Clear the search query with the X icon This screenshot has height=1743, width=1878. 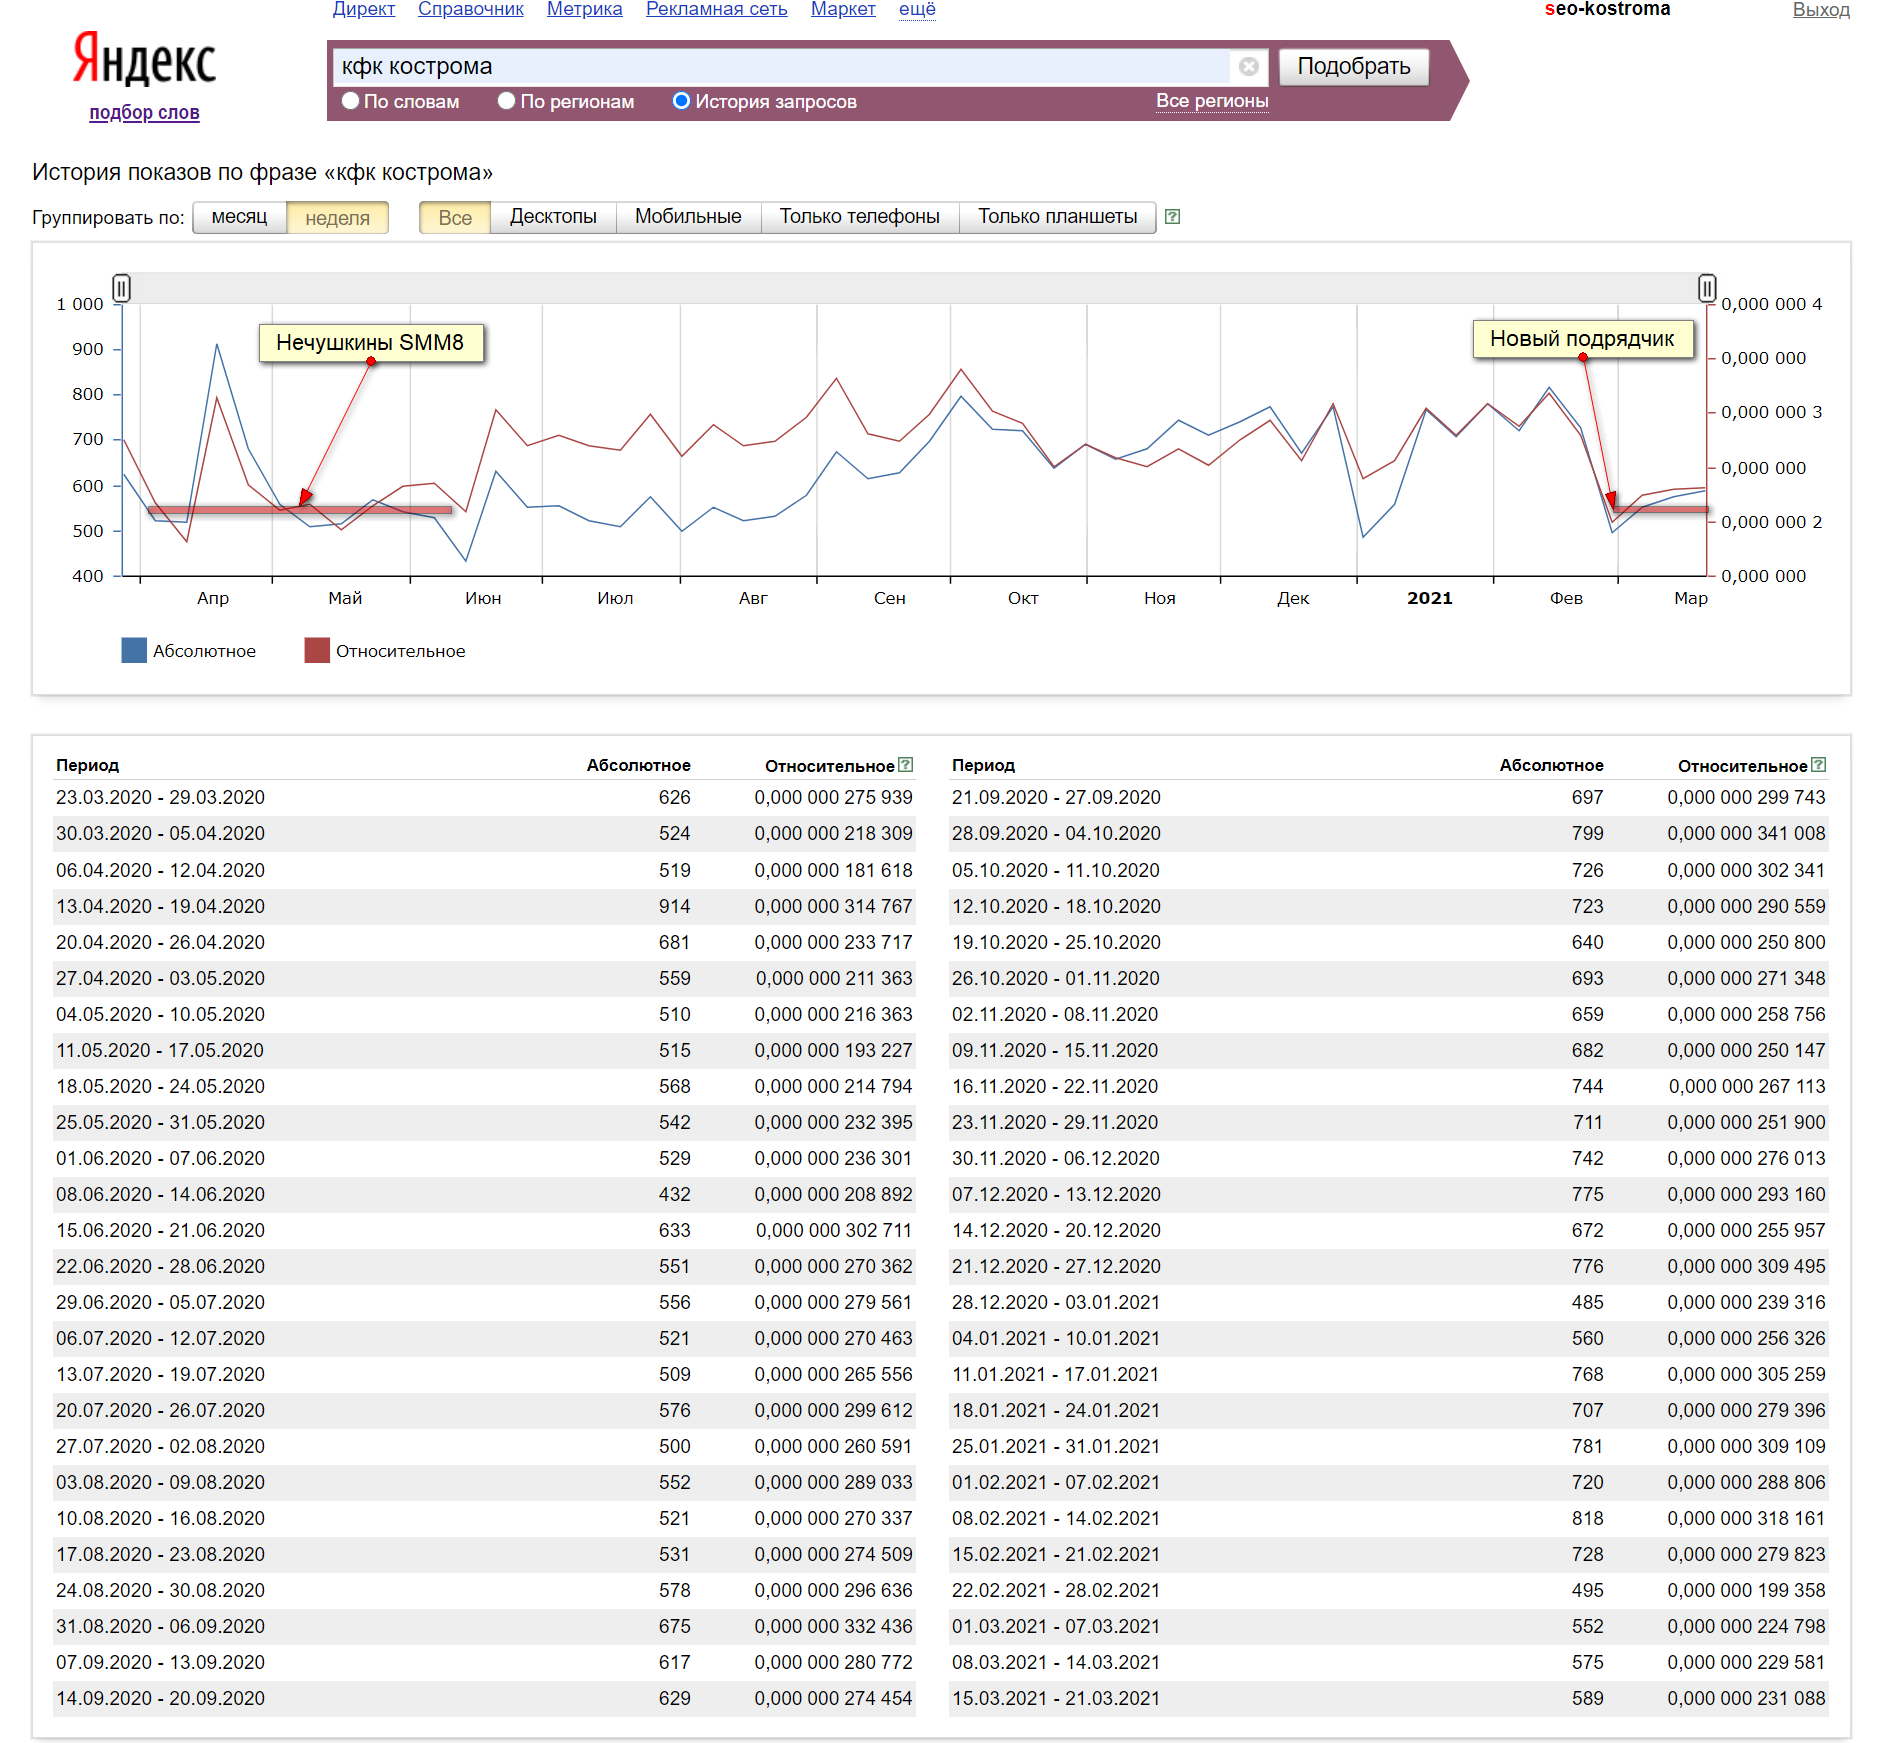click(x=1248, y=66)
